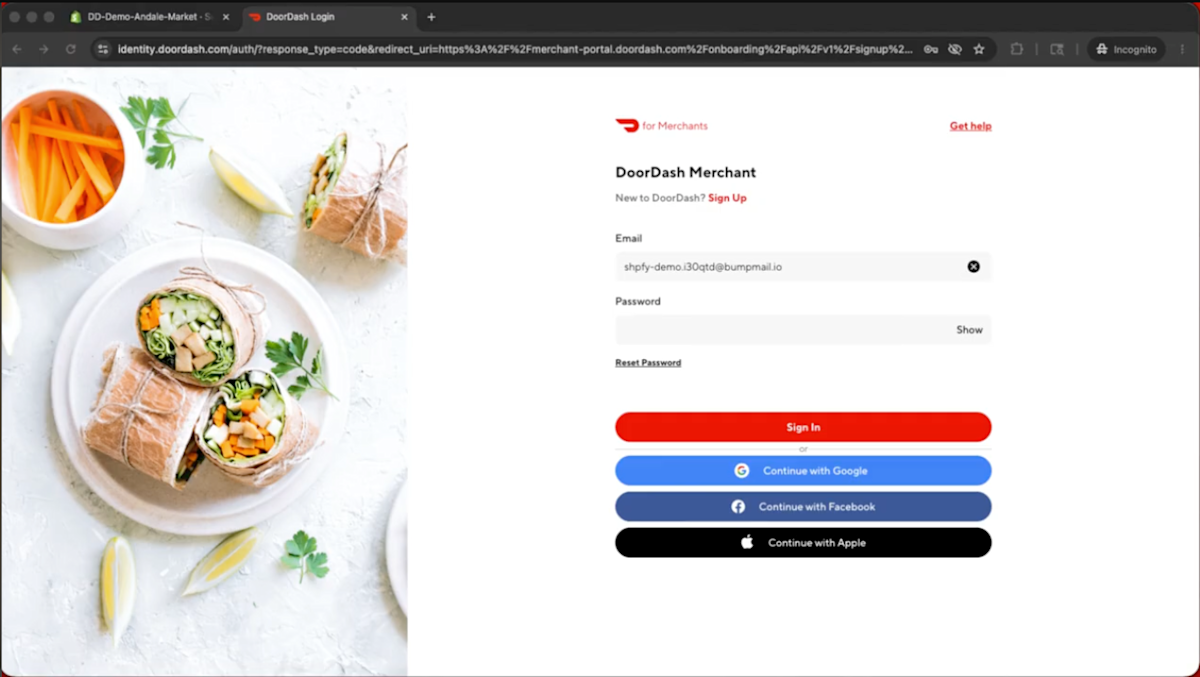Open the password key icon in address bar
Image resolution: width=1200 pixels, height=677 pixels.
coord(930,49)
